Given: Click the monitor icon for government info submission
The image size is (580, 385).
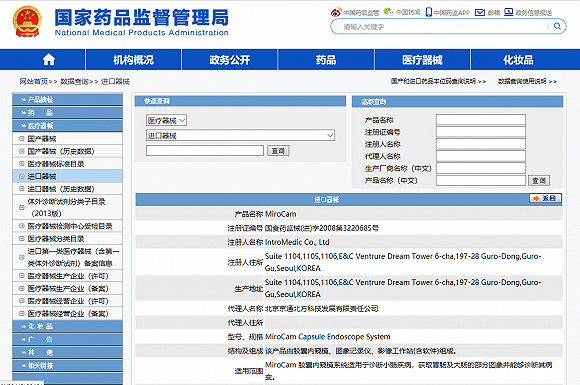Looking at the screenshot, I should coord(509,12).
